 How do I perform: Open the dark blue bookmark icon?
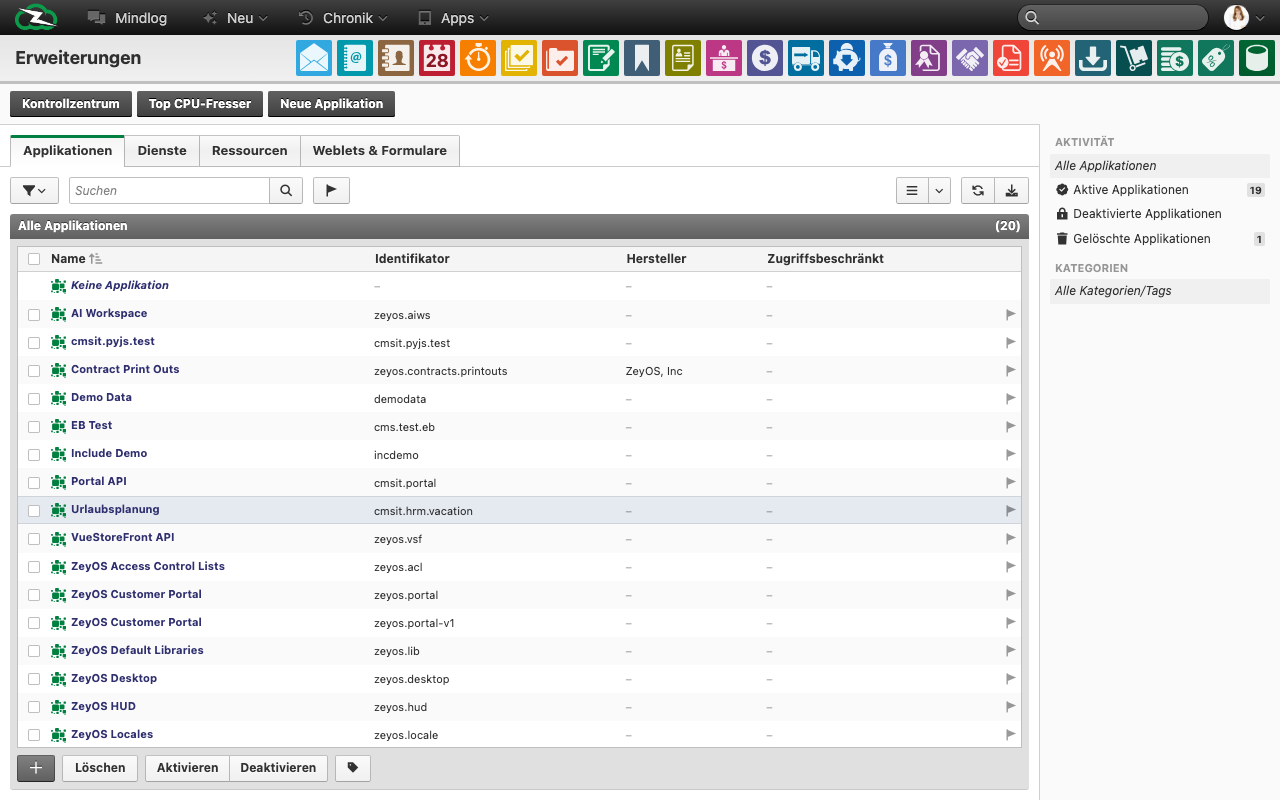[x=642, y=58]
